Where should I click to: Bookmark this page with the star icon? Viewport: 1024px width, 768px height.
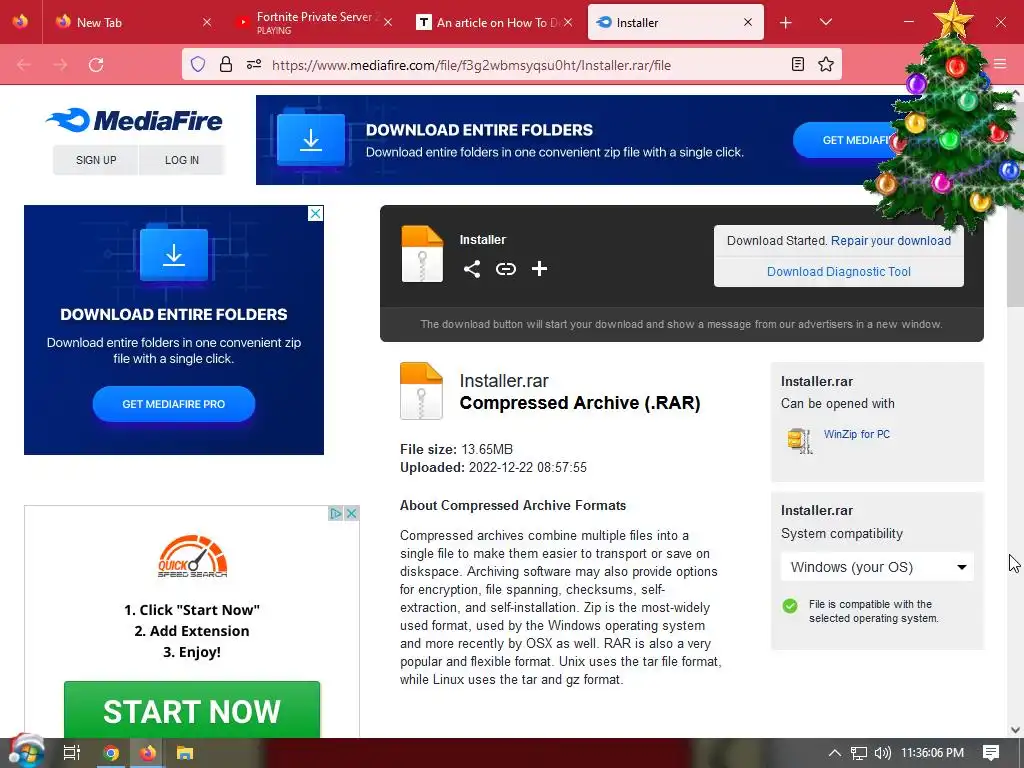coord(826,64)
